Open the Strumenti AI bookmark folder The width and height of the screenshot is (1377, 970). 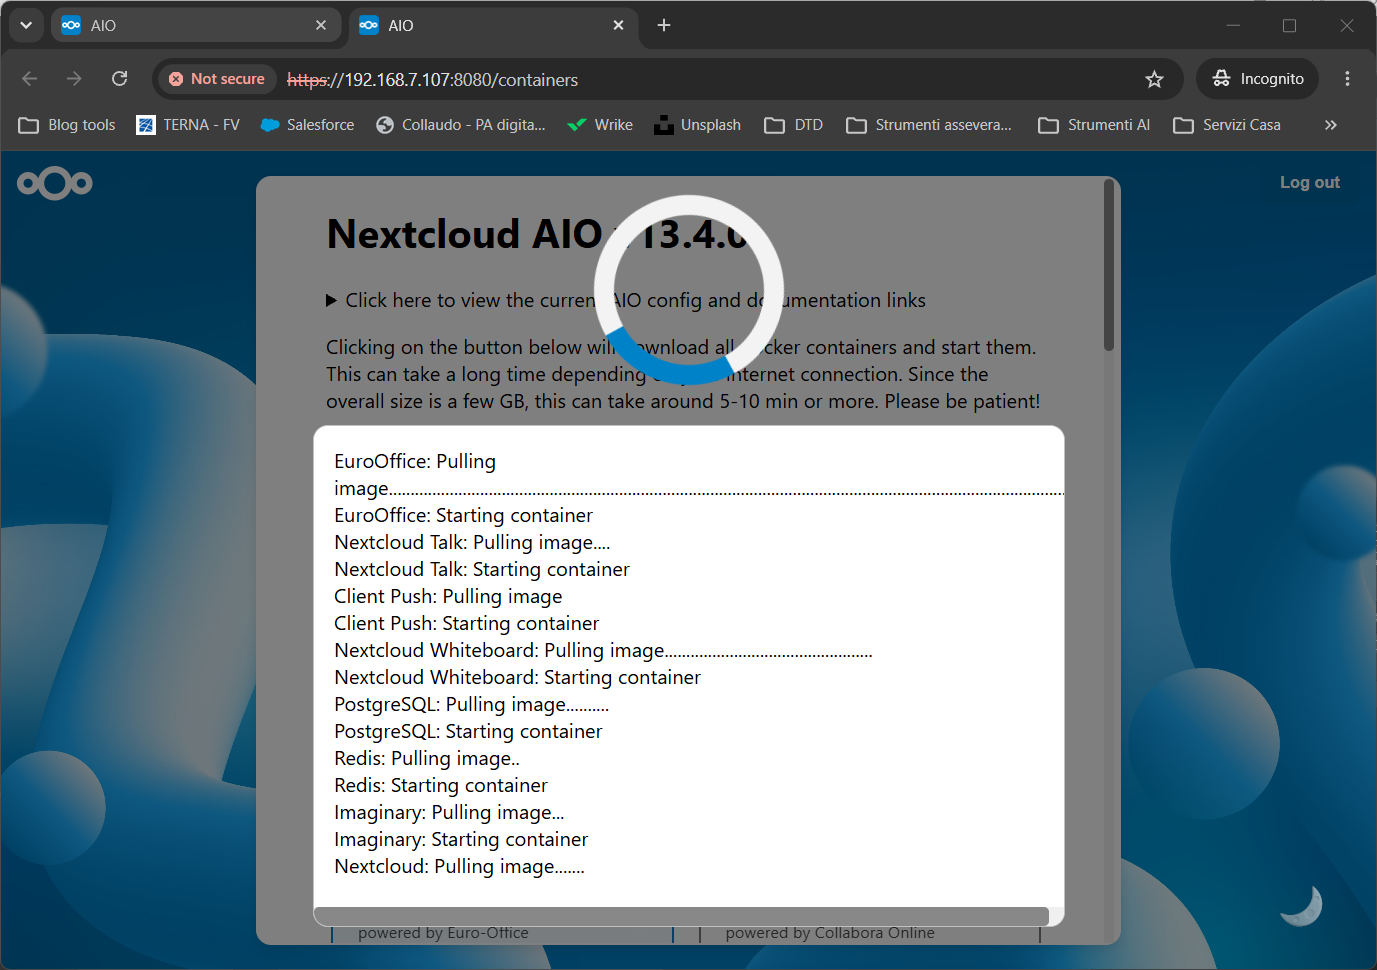1094,125
